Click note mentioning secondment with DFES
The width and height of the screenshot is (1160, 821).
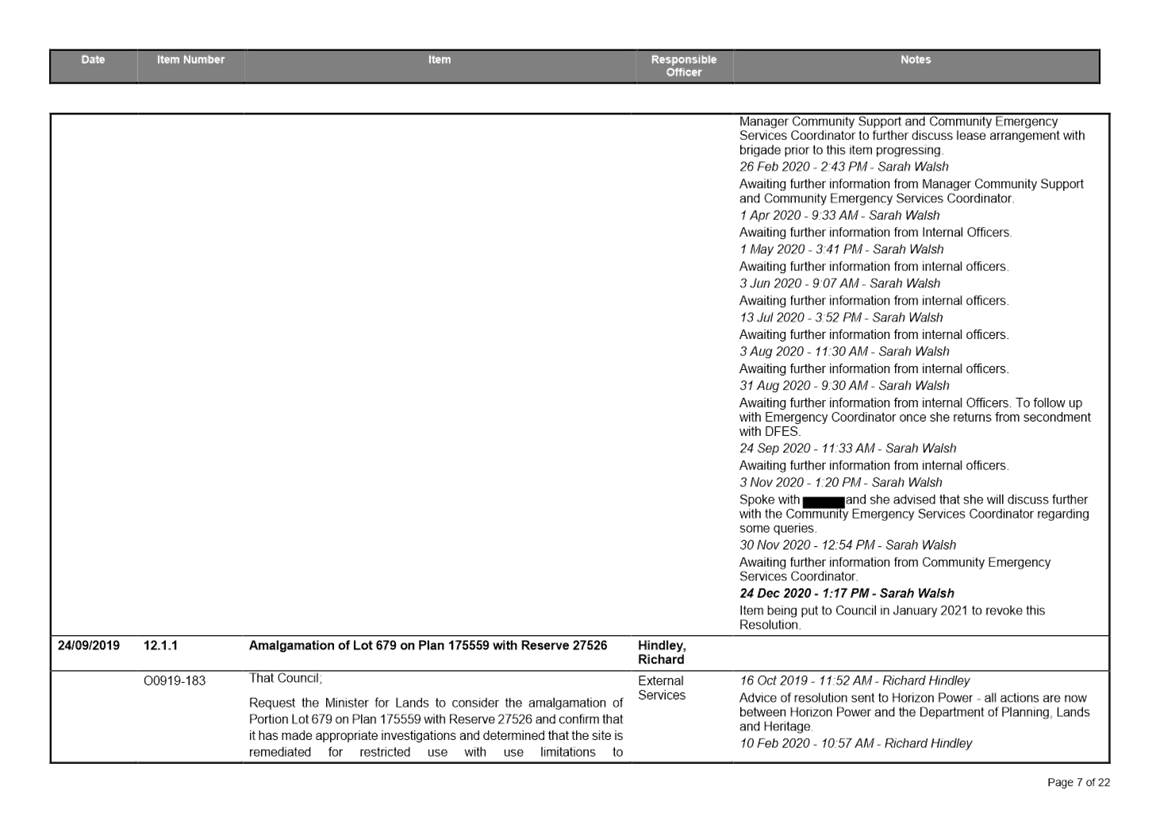(x=915, y=417)
